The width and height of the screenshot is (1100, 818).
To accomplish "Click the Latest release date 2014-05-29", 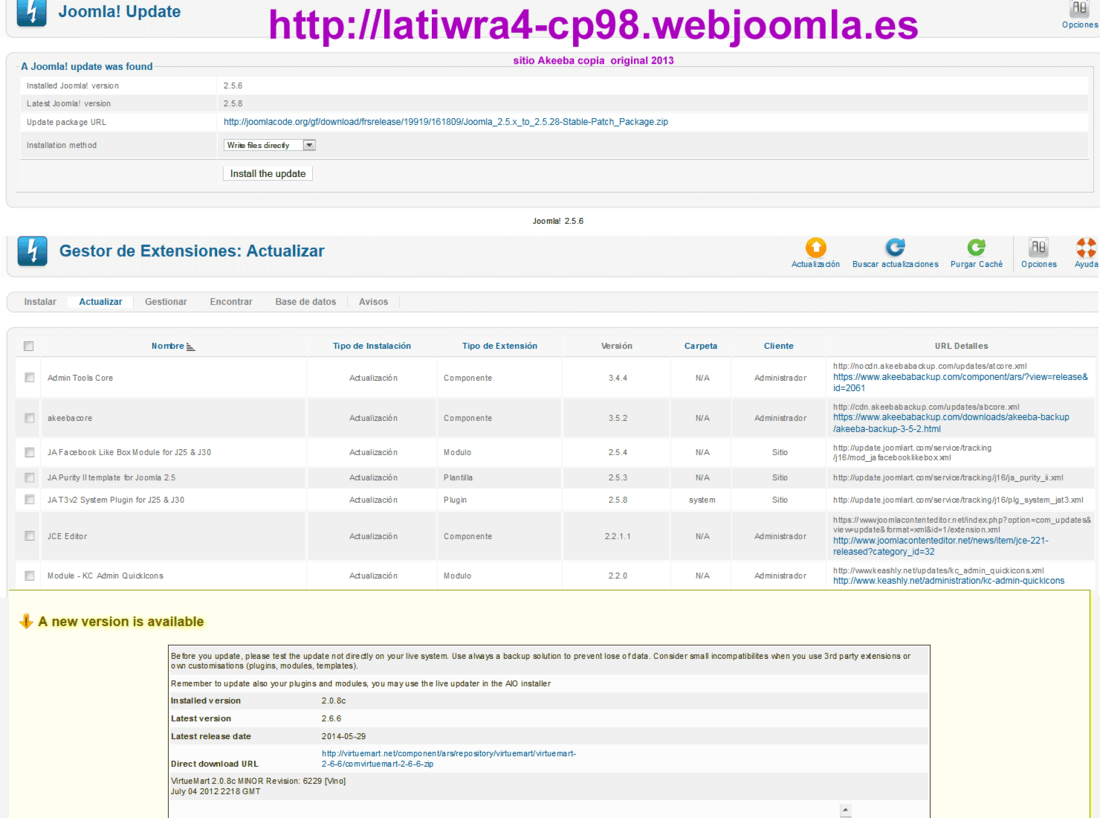I will click(x=344, y=737).
